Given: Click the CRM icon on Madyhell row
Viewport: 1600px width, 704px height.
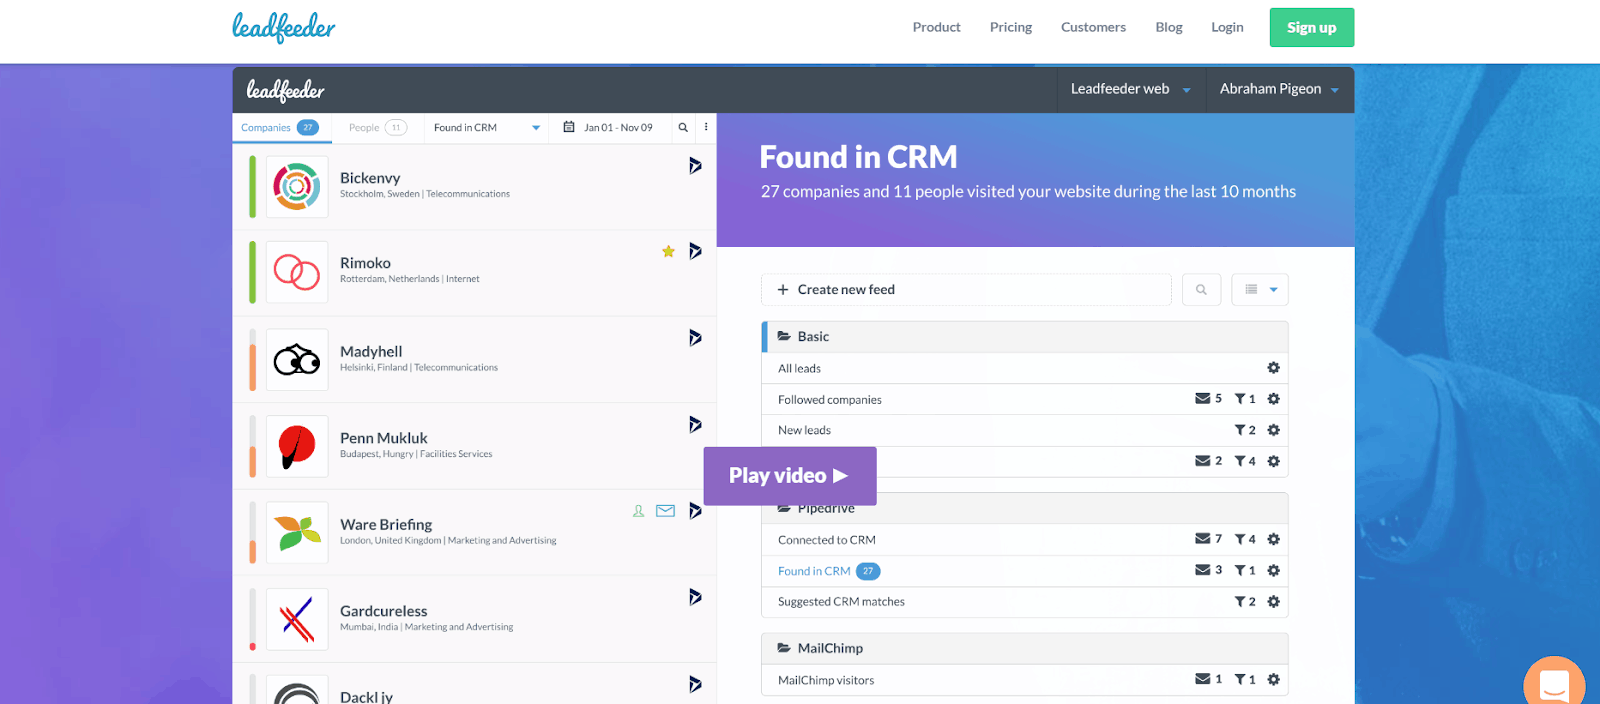Looking at the screenshot, I should pyautogui.click(x=695, y=338).
